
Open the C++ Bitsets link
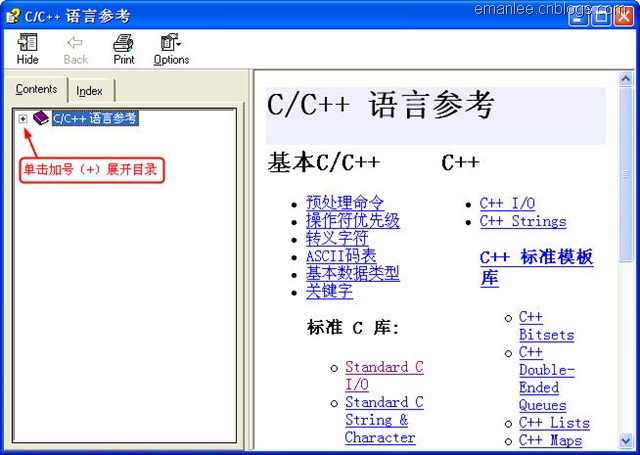(x=547, y=326)
